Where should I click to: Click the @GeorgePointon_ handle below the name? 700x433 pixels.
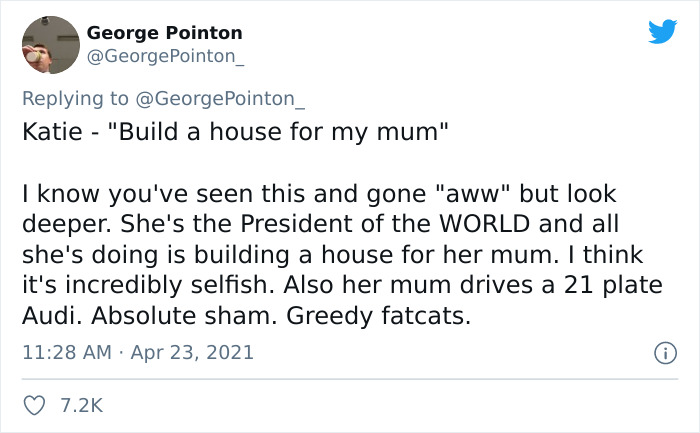click(x=165, y=57)
